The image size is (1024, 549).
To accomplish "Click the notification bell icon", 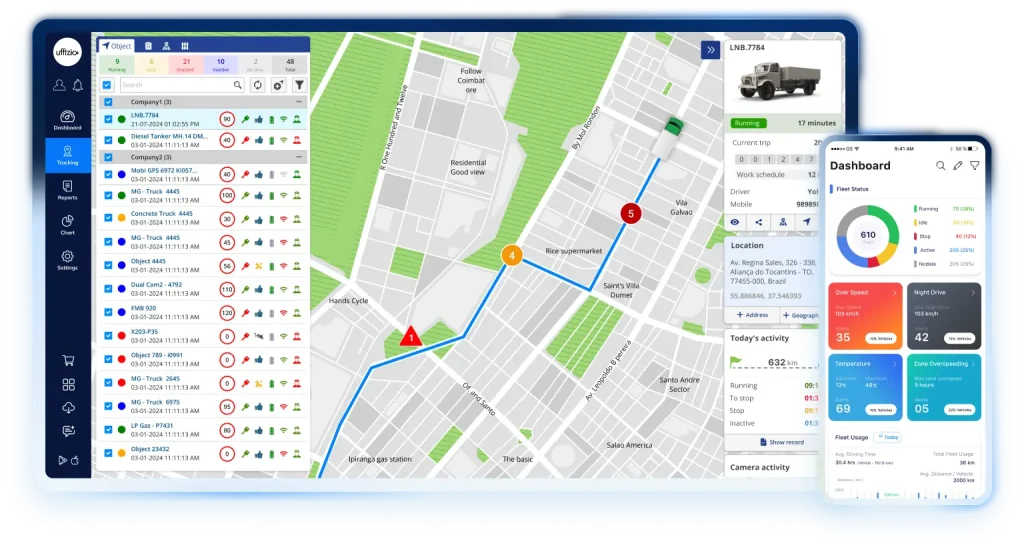I will (x=77, y=85).
